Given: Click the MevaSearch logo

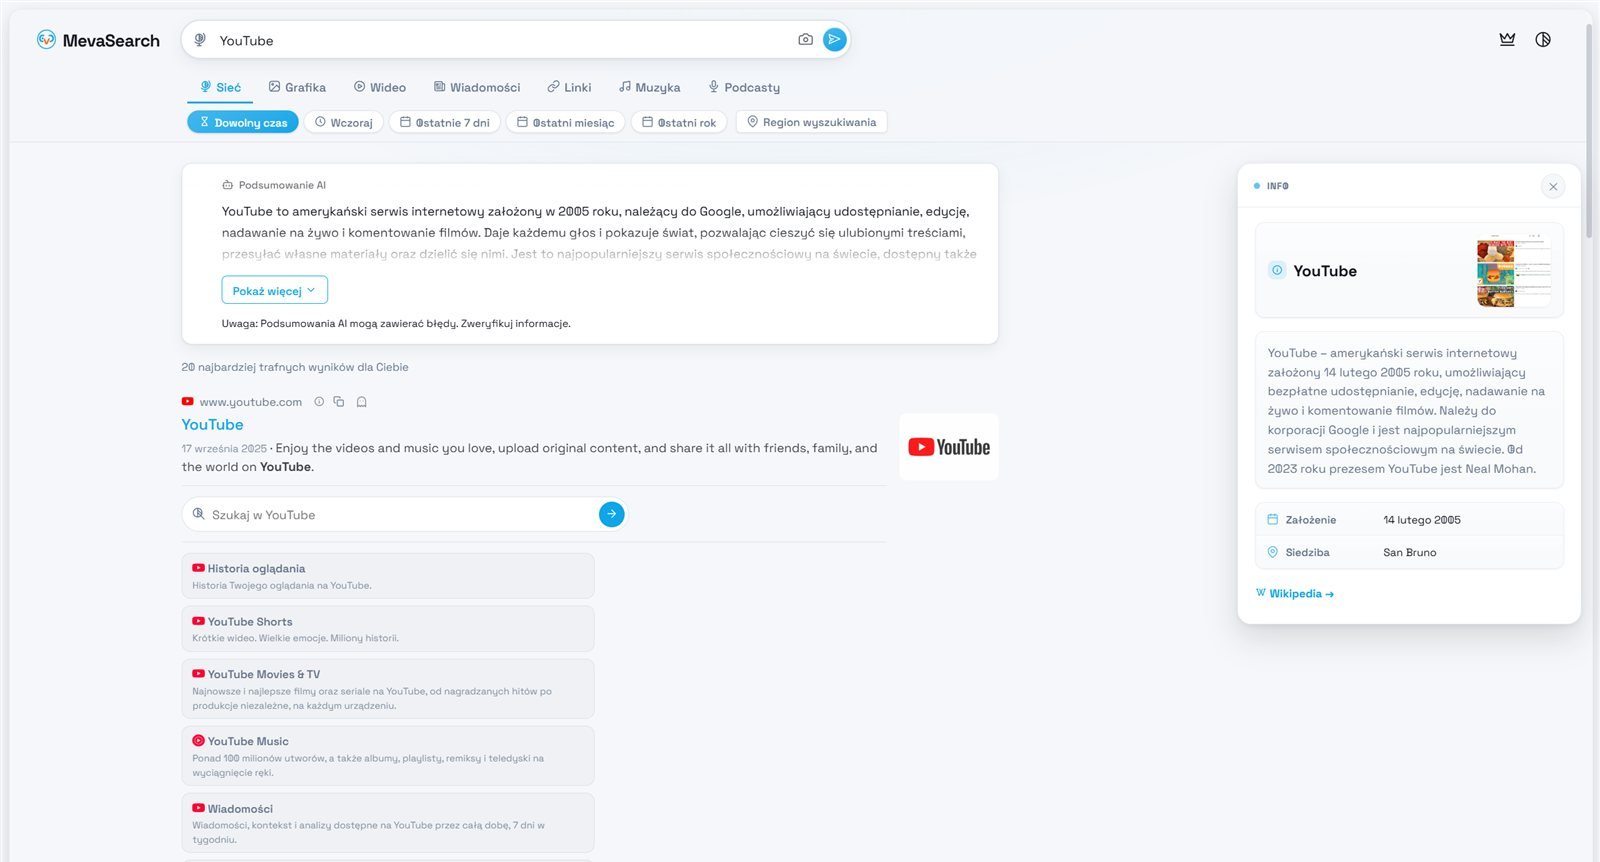Looking at the screenshot, I should [98, 40].
